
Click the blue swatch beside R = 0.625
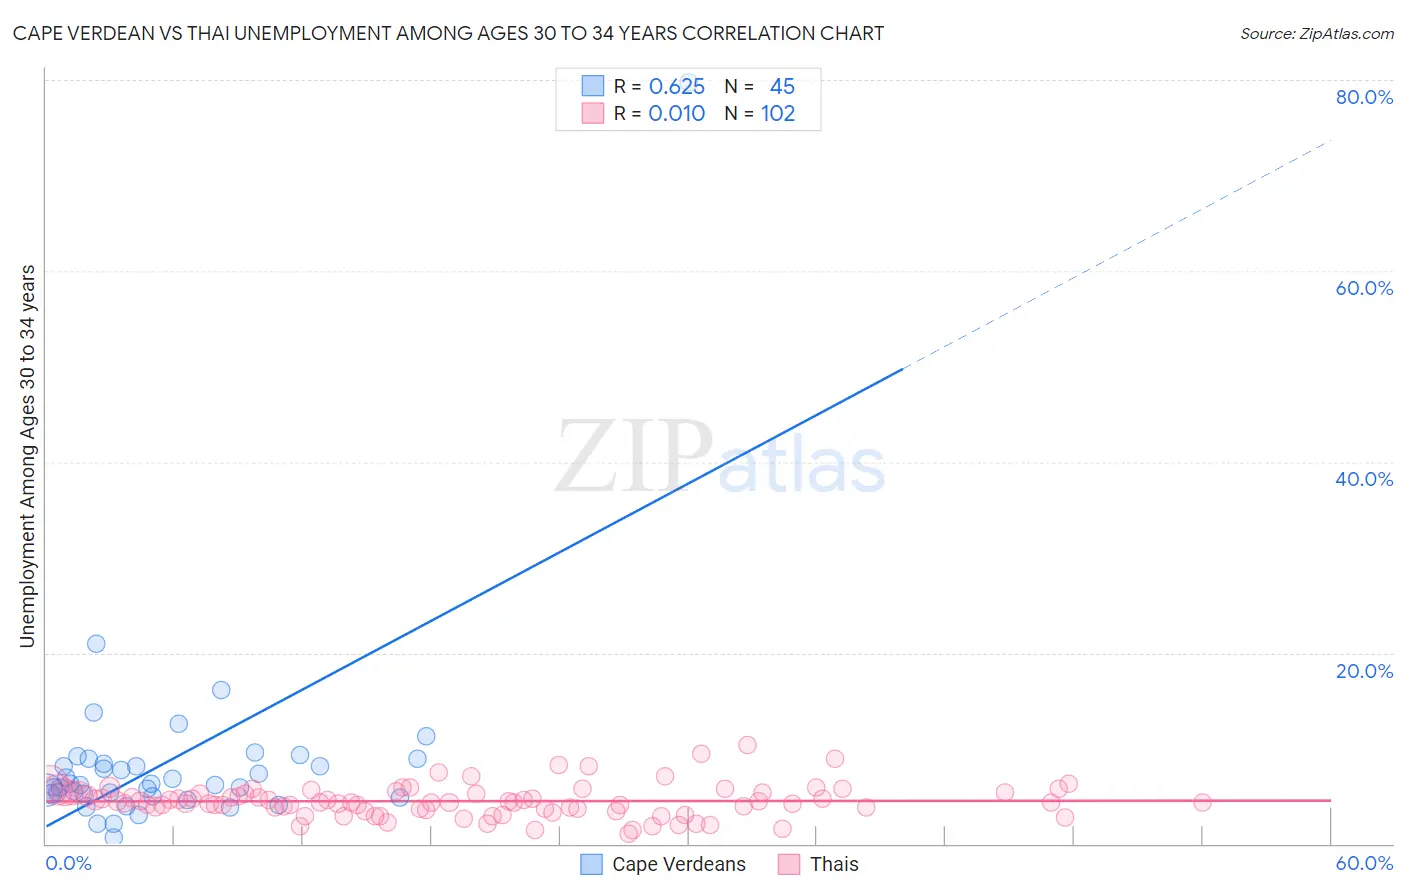[x=592, y=86]
